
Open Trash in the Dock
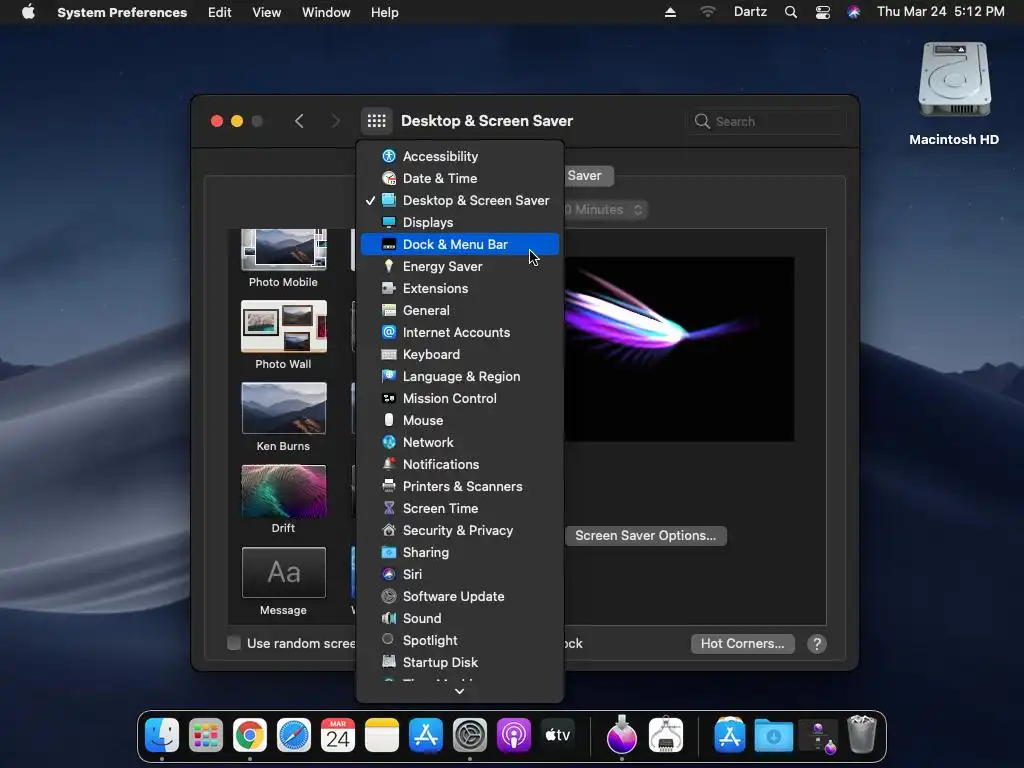[x=861, y=735]
